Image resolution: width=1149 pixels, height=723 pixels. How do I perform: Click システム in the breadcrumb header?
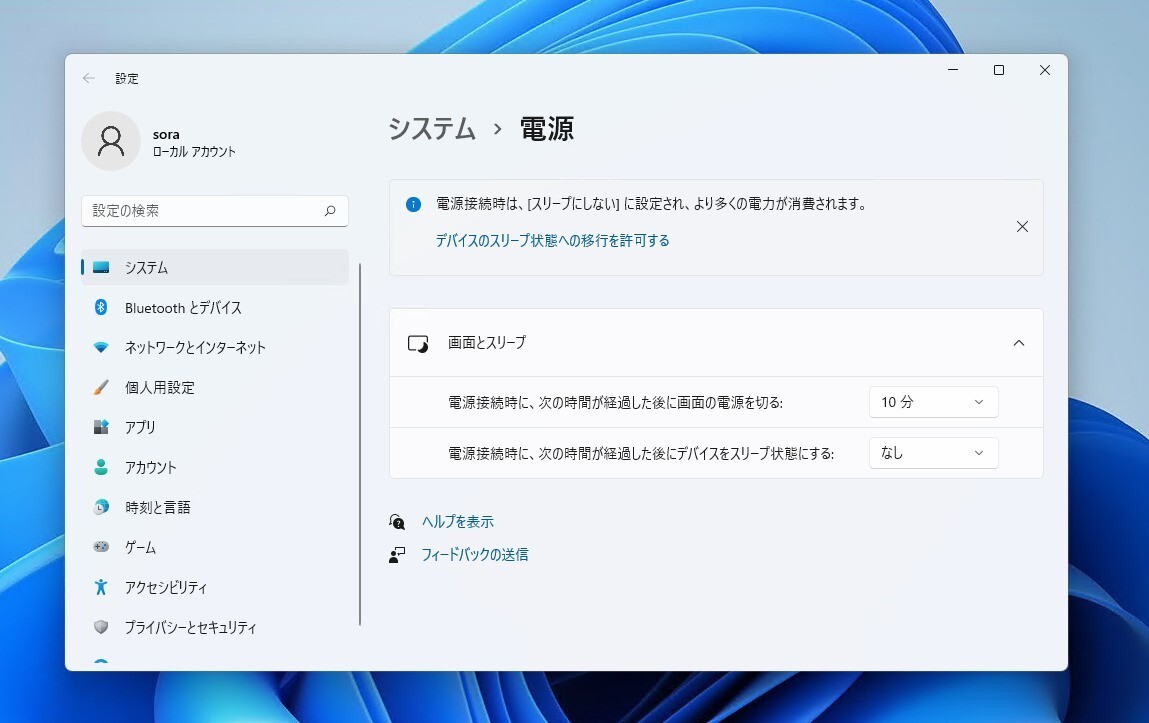(x=432, y=129)
